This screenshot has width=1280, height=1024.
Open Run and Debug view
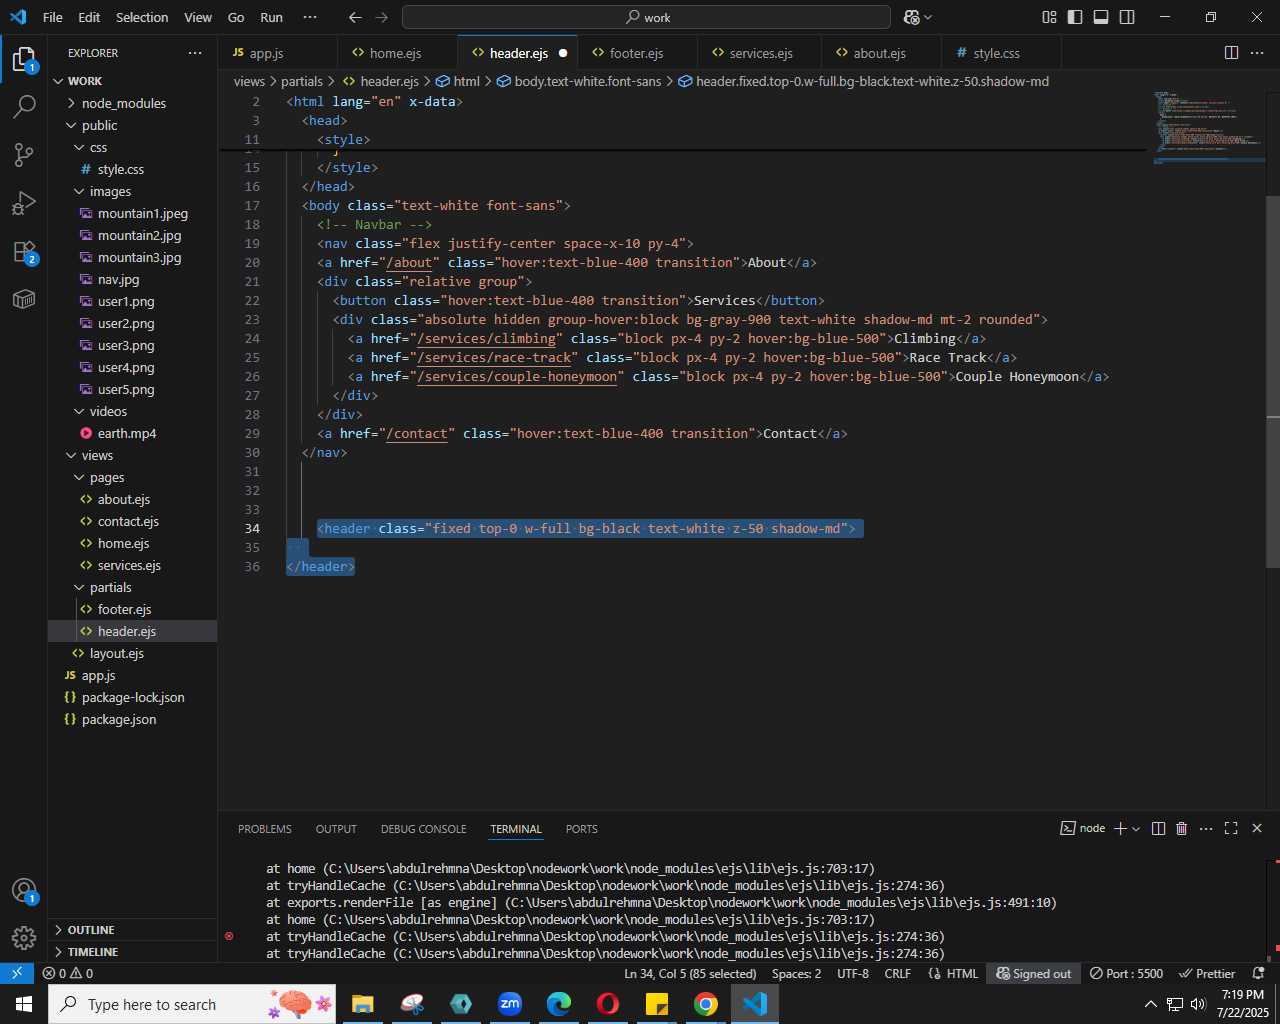pyautogui.click(x=24, y=203)
